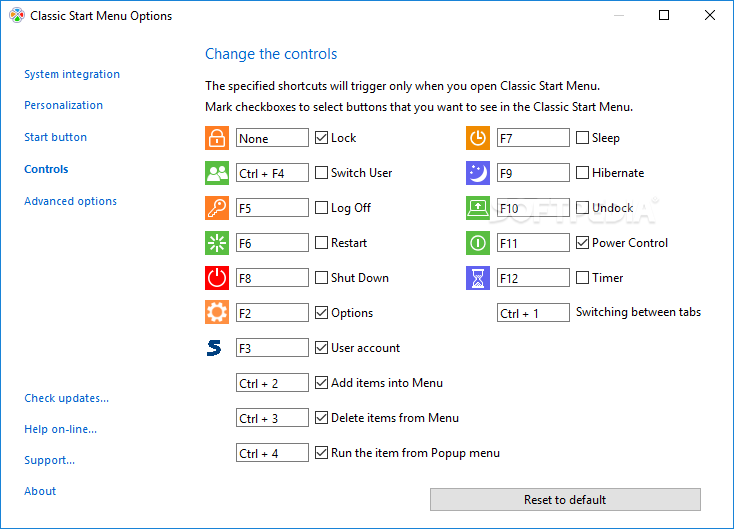Click the orange Log Off key icon
This screenshot has height=529, width=734.
[x=217, y=208]
